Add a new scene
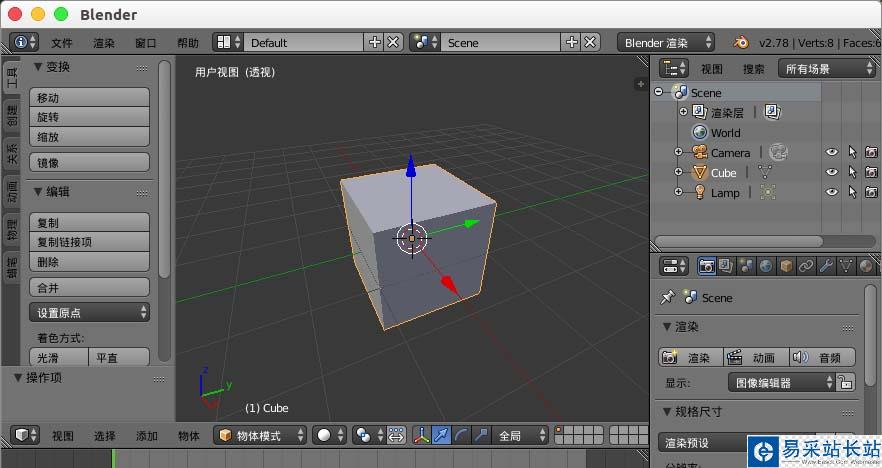Viewport: 882px width, 468px height. click(x=571, y=42)
